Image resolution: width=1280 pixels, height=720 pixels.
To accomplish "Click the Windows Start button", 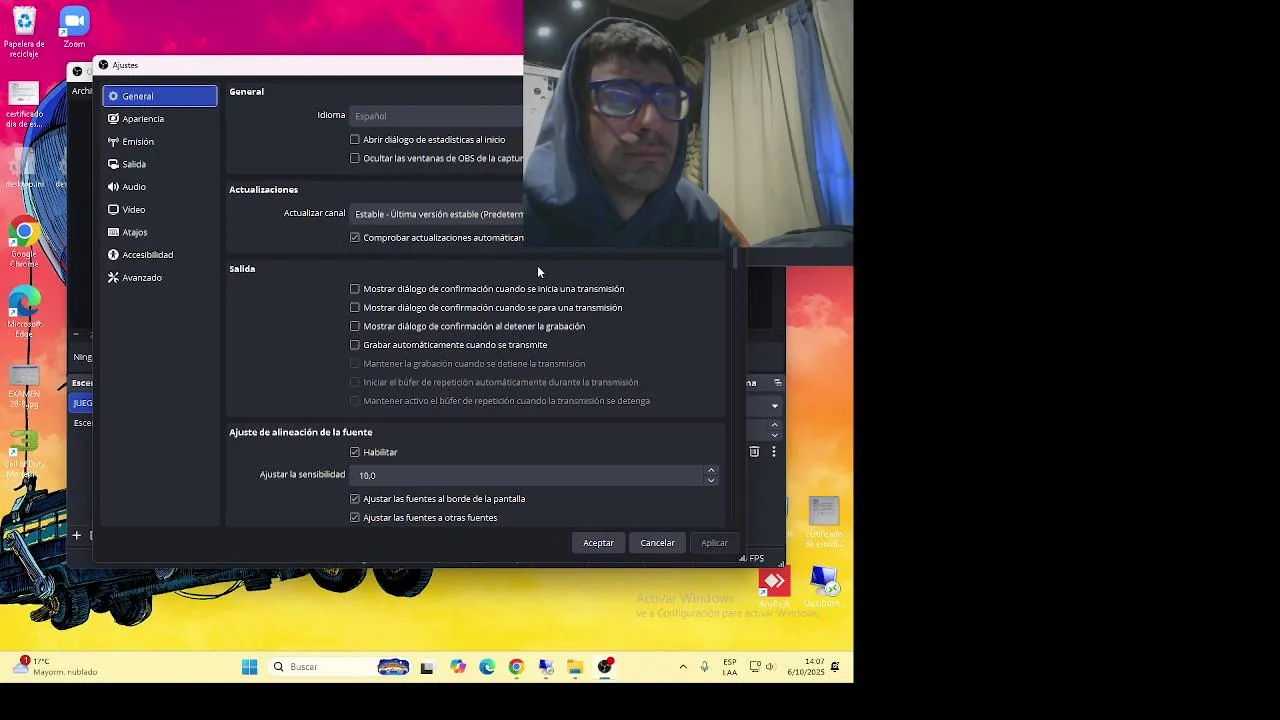I will 249,667.
